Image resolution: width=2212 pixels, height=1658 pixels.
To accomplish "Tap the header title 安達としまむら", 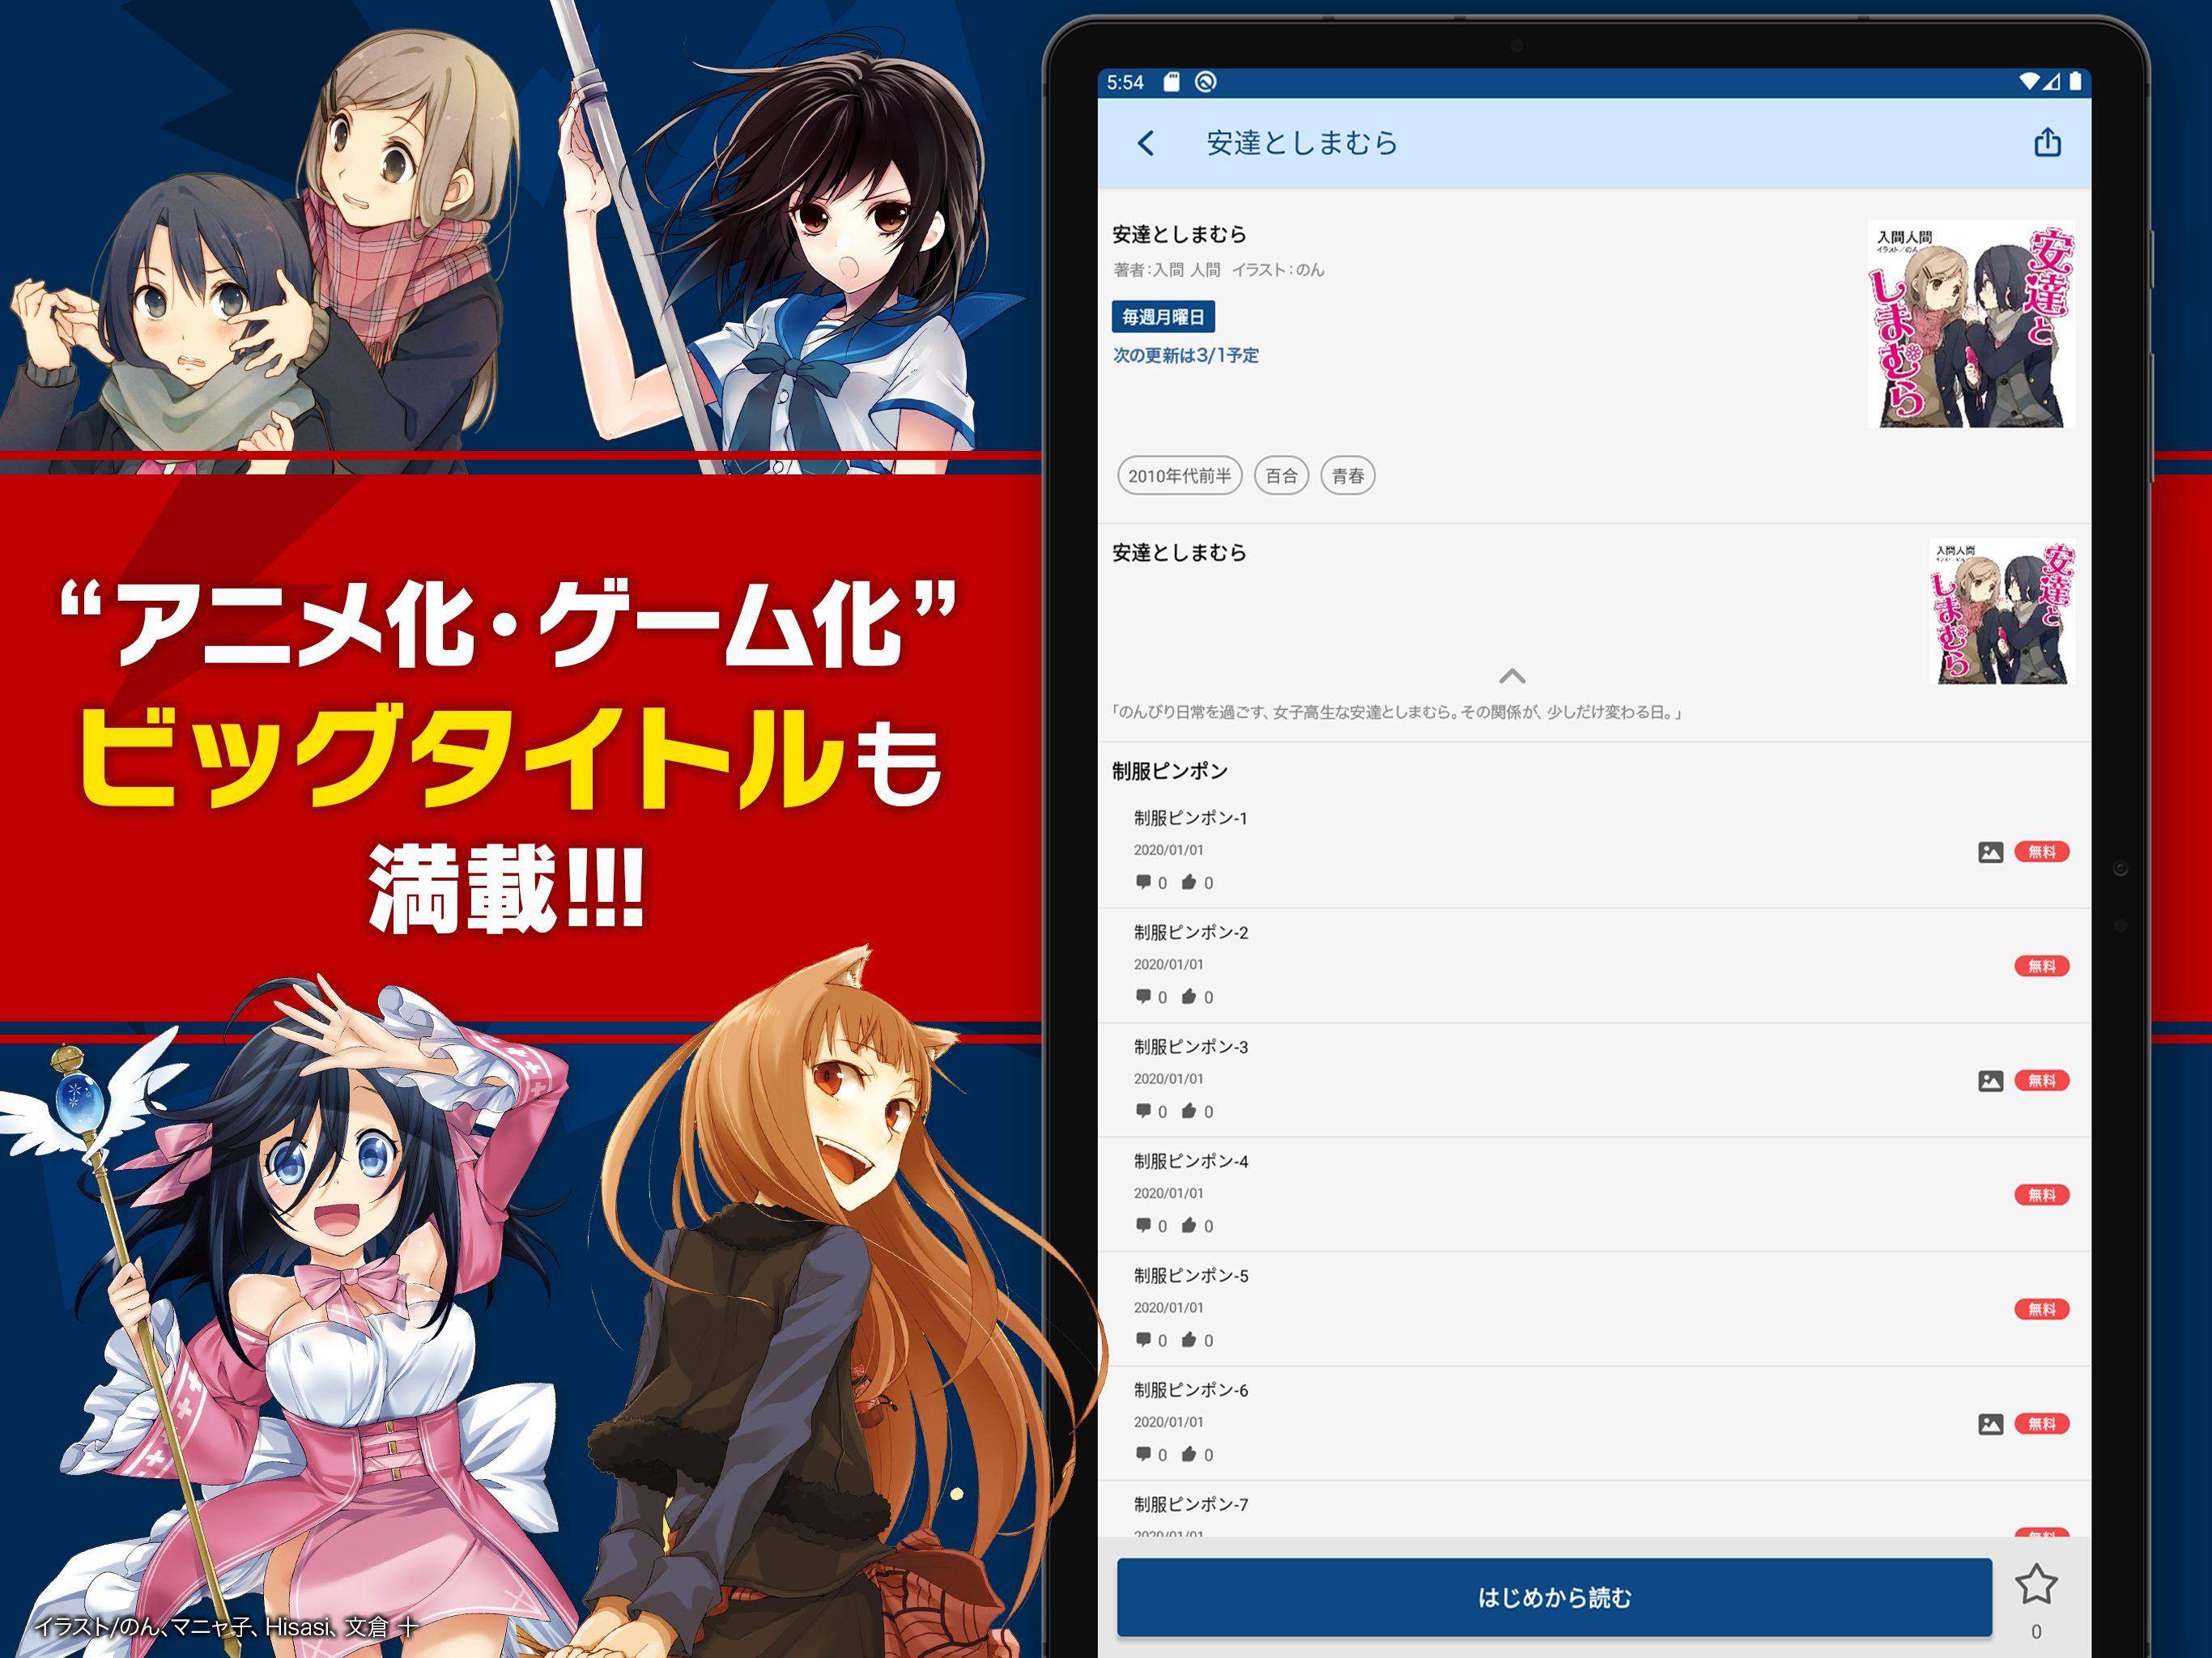I will pyautogui.click(x=1302, y=143).
